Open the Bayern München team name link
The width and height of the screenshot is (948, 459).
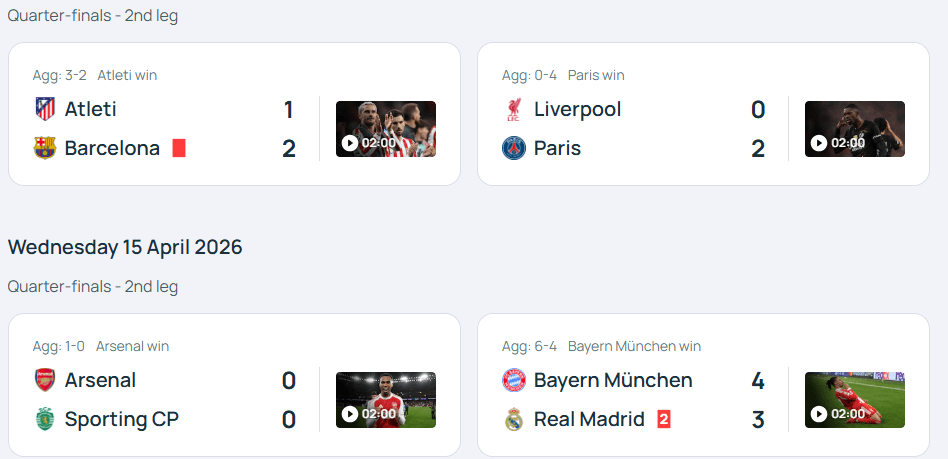coord(613,380)
